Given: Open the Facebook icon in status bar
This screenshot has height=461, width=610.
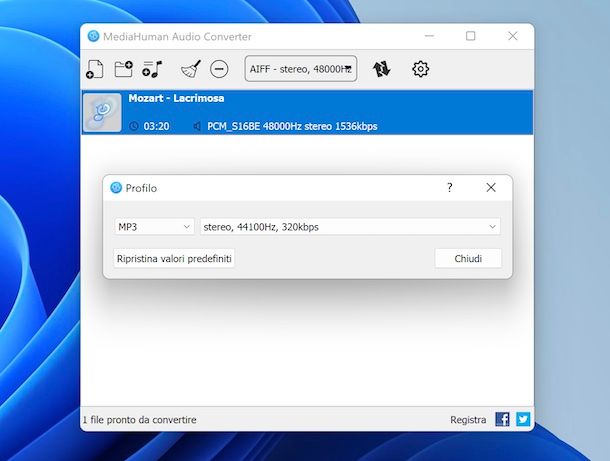Looking at the screenshot, I should pos(502,419).
